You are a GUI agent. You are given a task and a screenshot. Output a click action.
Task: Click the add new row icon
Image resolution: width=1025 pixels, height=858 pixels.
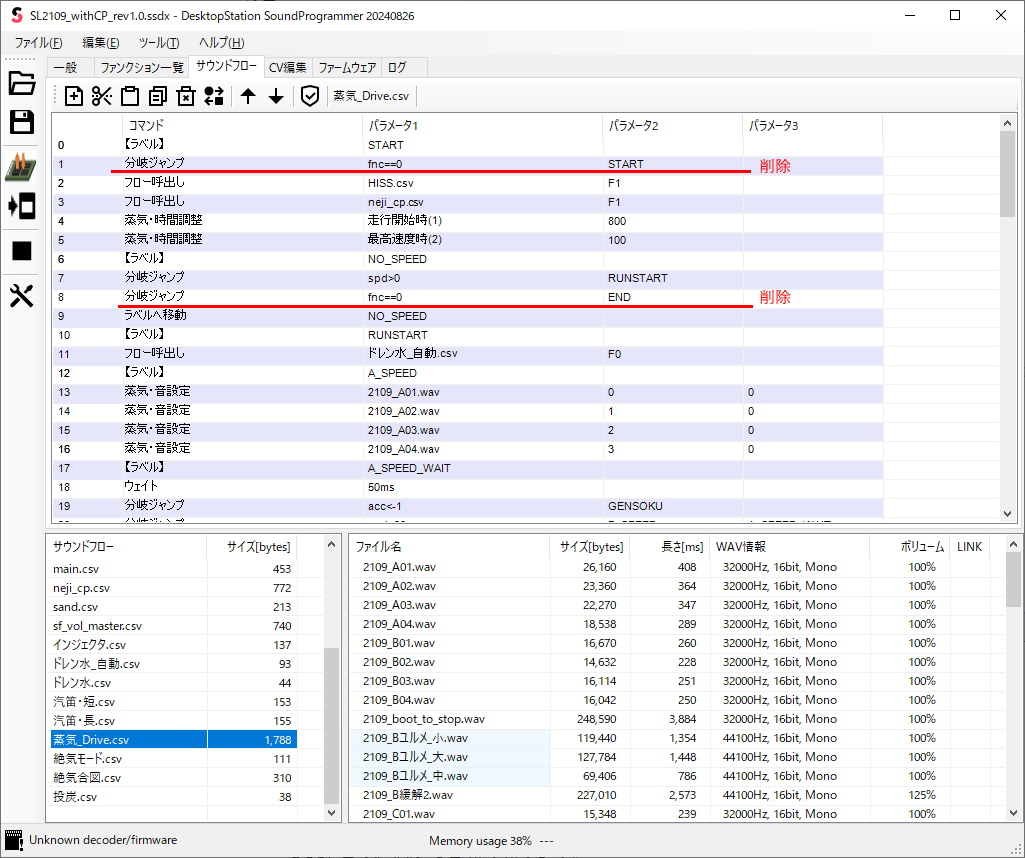point(74,96)
